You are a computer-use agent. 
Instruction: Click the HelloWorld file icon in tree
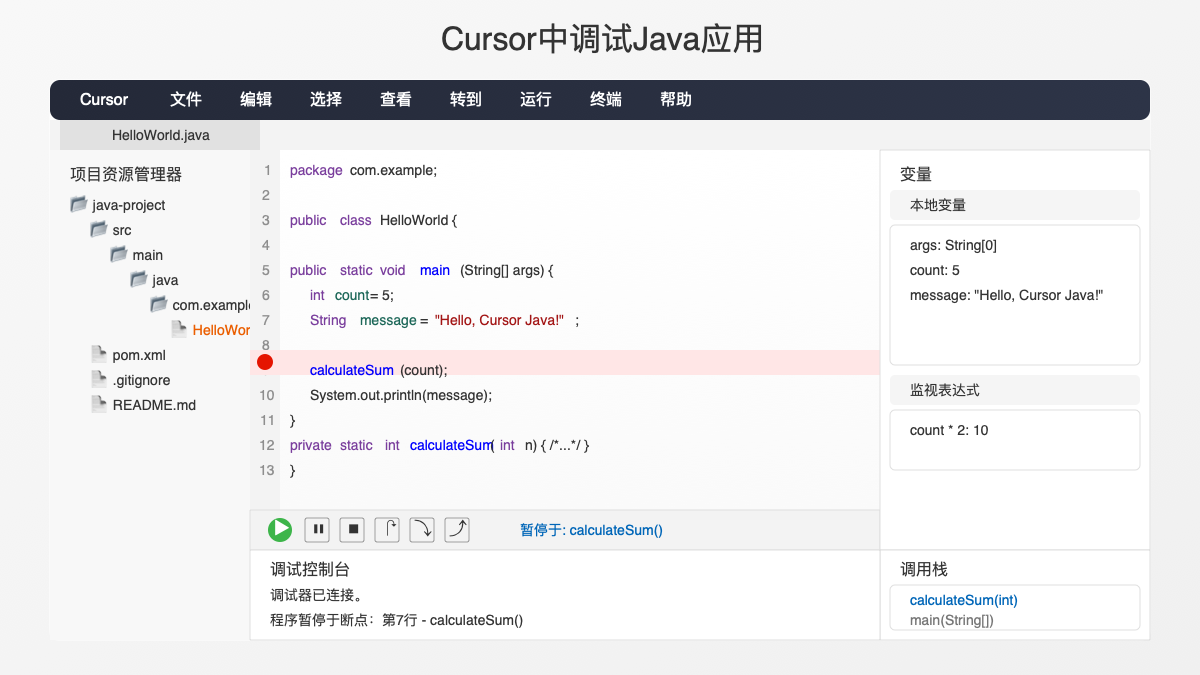[x=179, y=329]
